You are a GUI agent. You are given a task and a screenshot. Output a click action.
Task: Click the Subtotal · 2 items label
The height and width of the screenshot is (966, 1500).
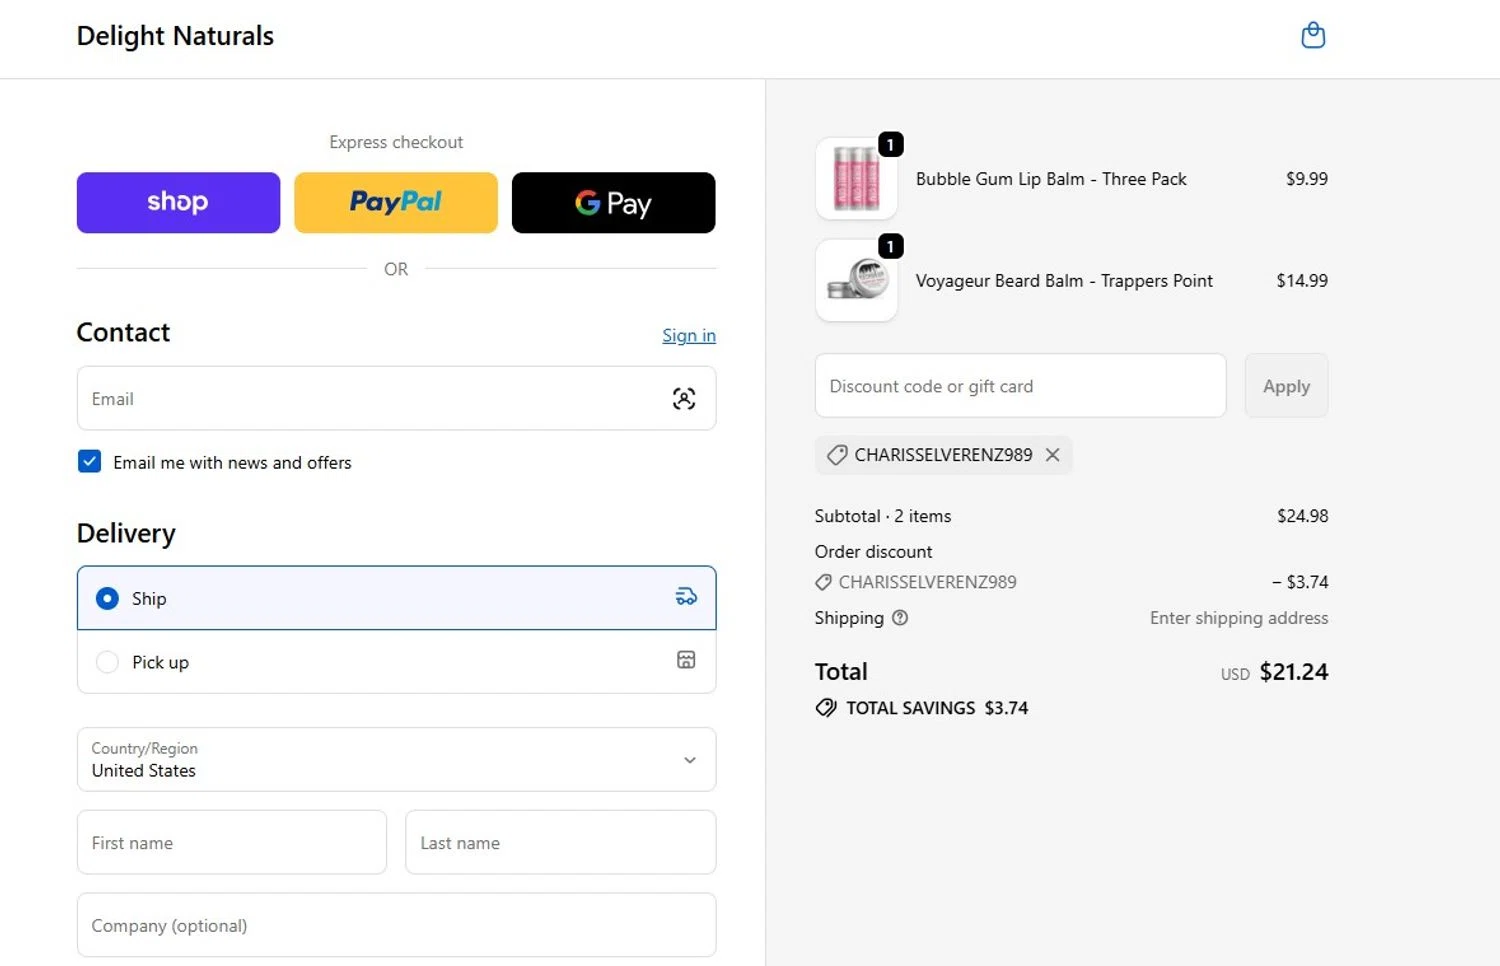pyautogui.click(x=883, y=516)
